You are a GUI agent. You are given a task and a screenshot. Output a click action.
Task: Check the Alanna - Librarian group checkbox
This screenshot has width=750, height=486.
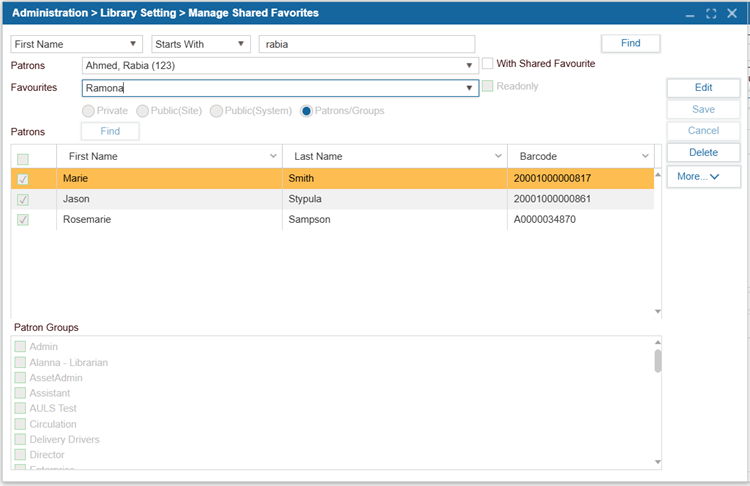20,362
